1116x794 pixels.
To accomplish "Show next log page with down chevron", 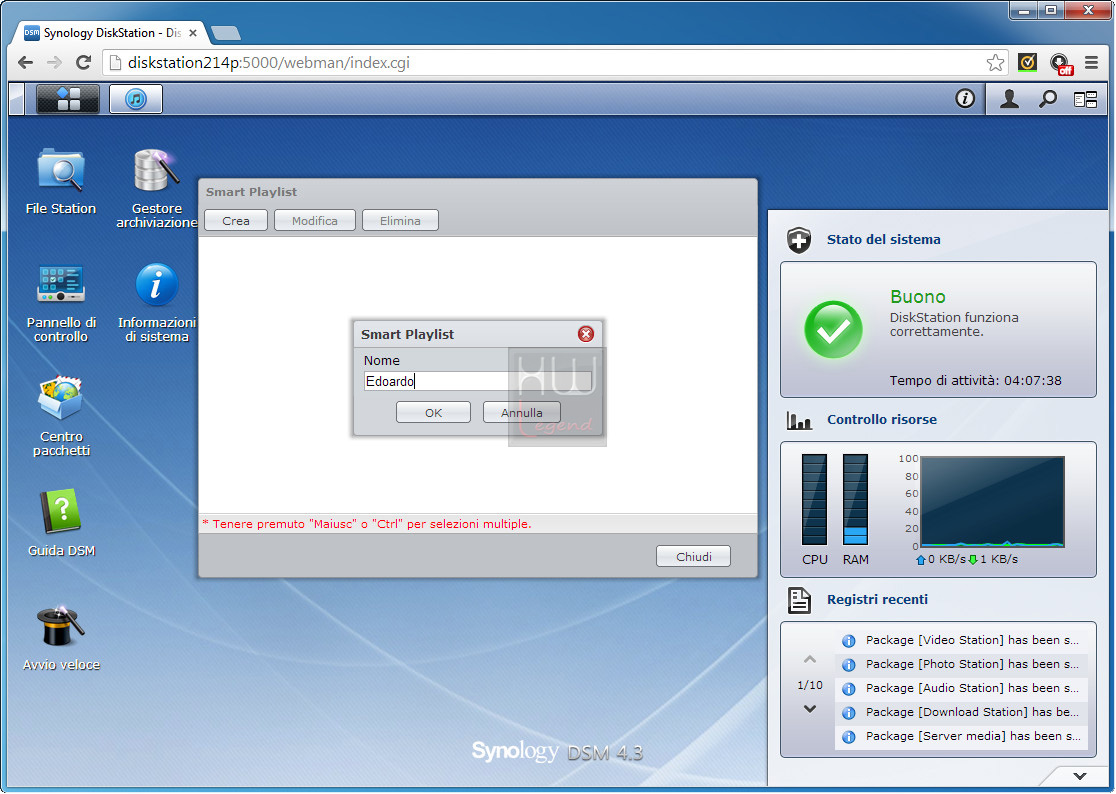I will click(809, 709).
